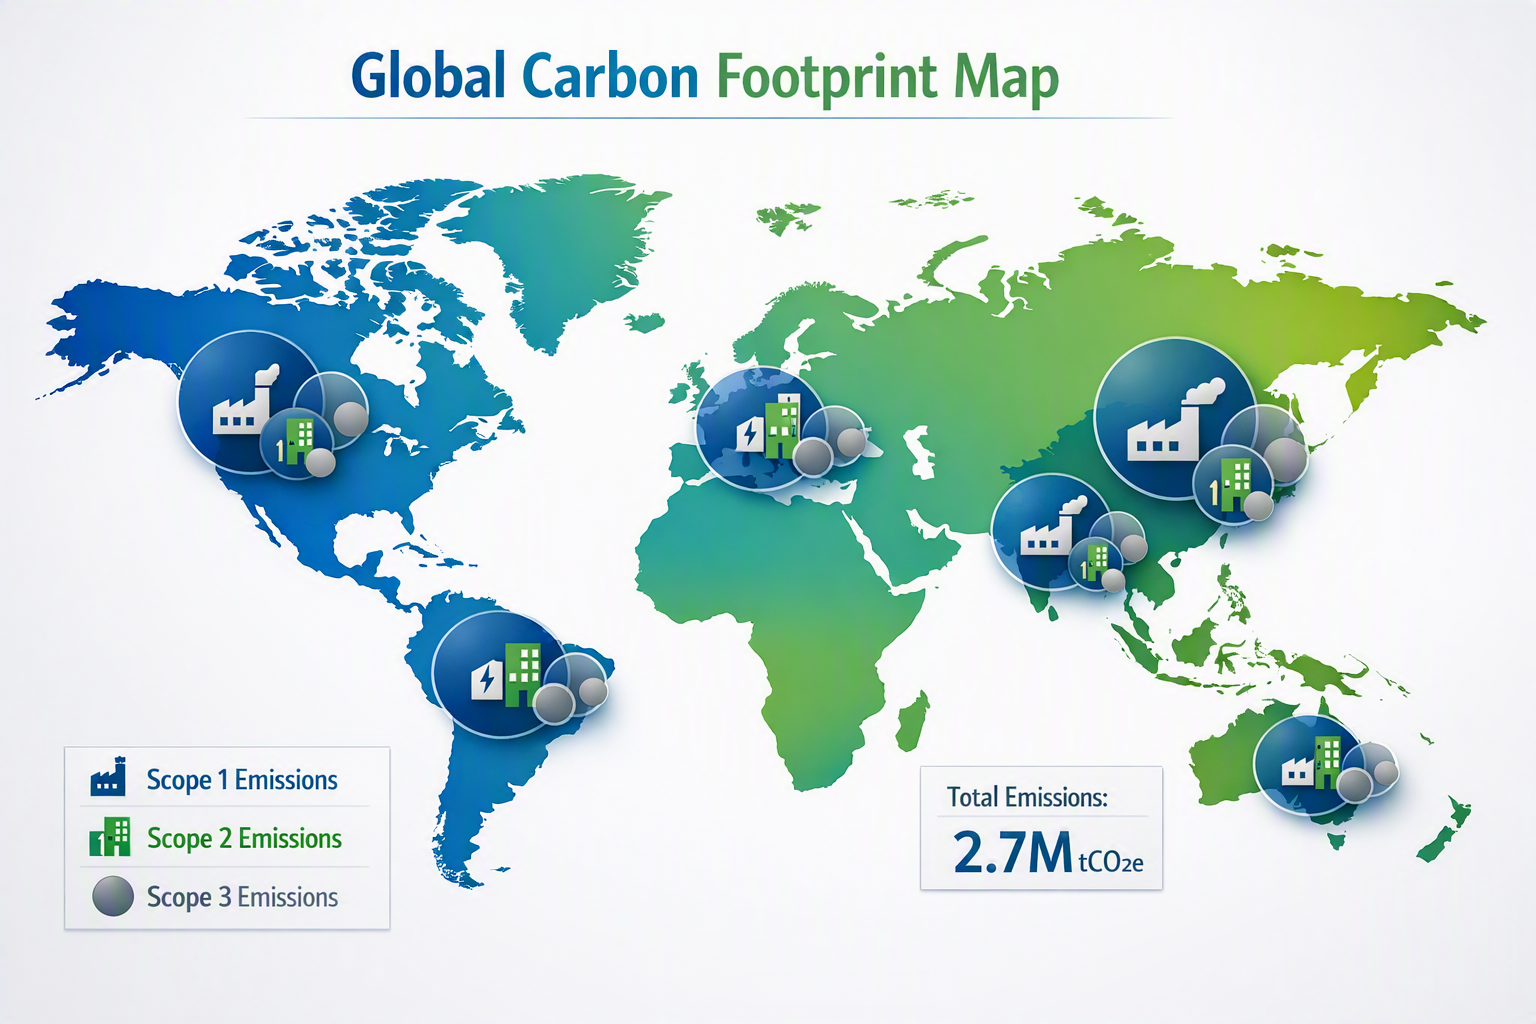Select the Scope 3 grey circle legend icon
1536x1024 pixels.
pyautogui.click(x=113, y=896)
